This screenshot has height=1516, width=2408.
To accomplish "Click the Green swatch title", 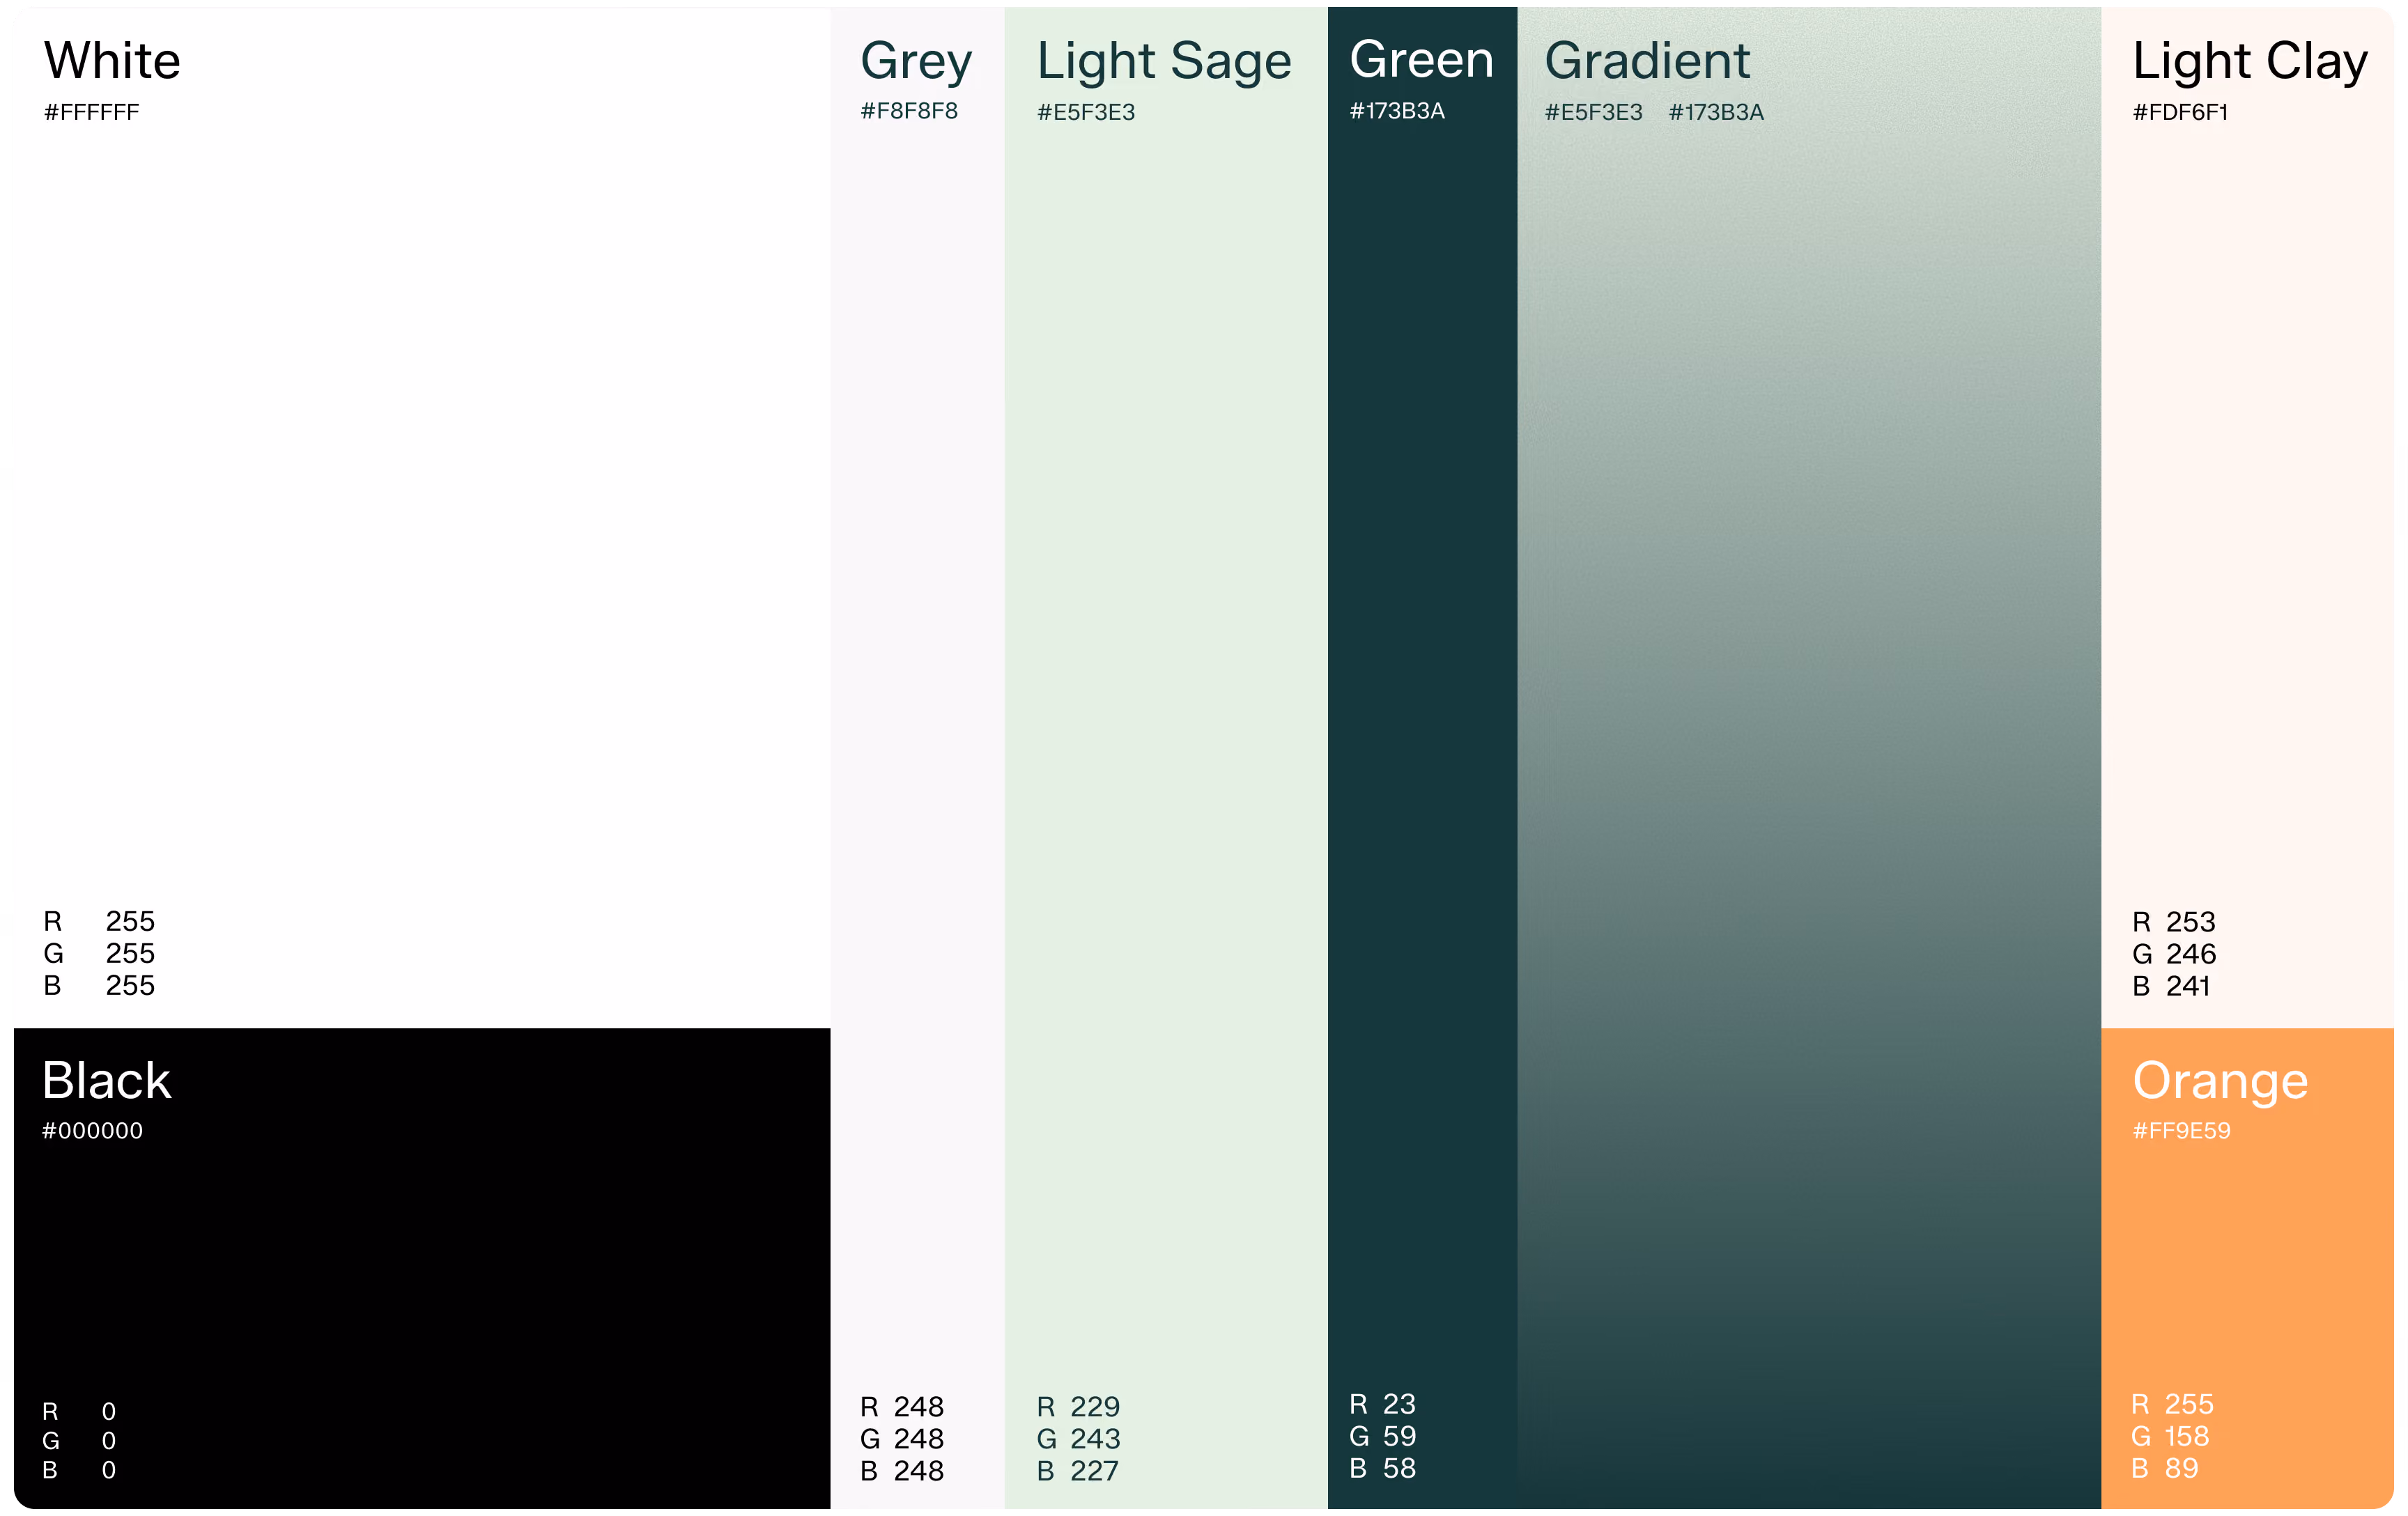I will pos(1421,60).
